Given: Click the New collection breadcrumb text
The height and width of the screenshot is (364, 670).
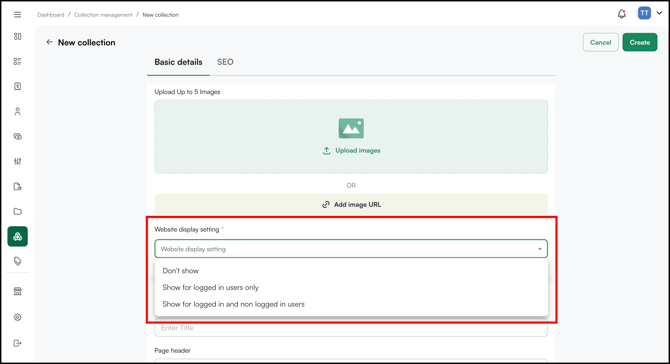Looking at the screenshot, I should pos(161,15).
